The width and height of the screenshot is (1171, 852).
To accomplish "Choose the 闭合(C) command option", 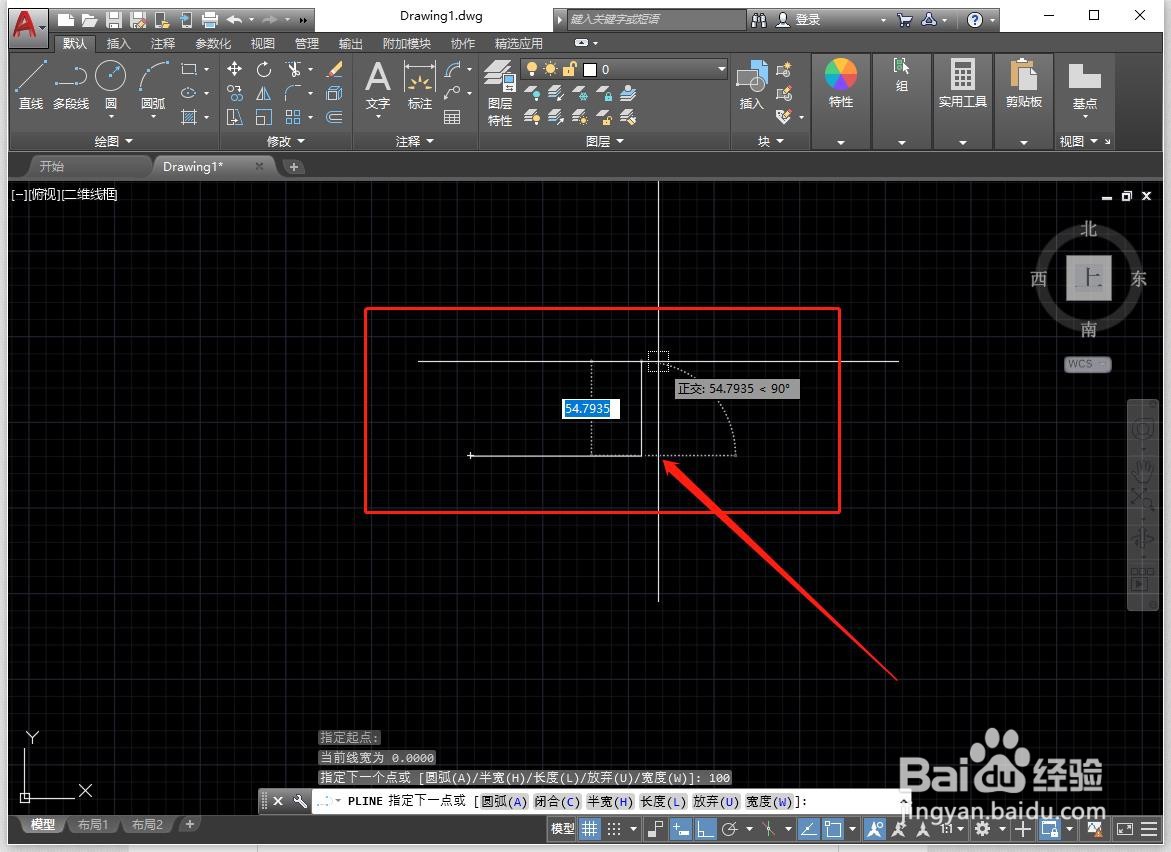I will 556,801.
